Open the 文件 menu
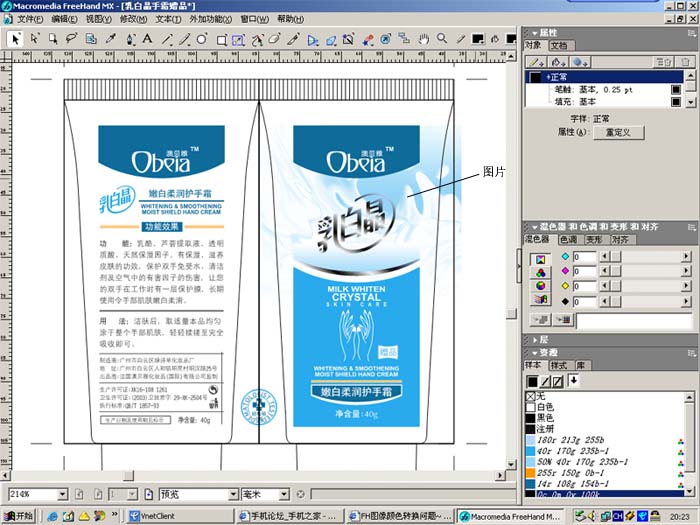This screenshot has width=700, height=525. pyautogui.click(x=29, y=19)
